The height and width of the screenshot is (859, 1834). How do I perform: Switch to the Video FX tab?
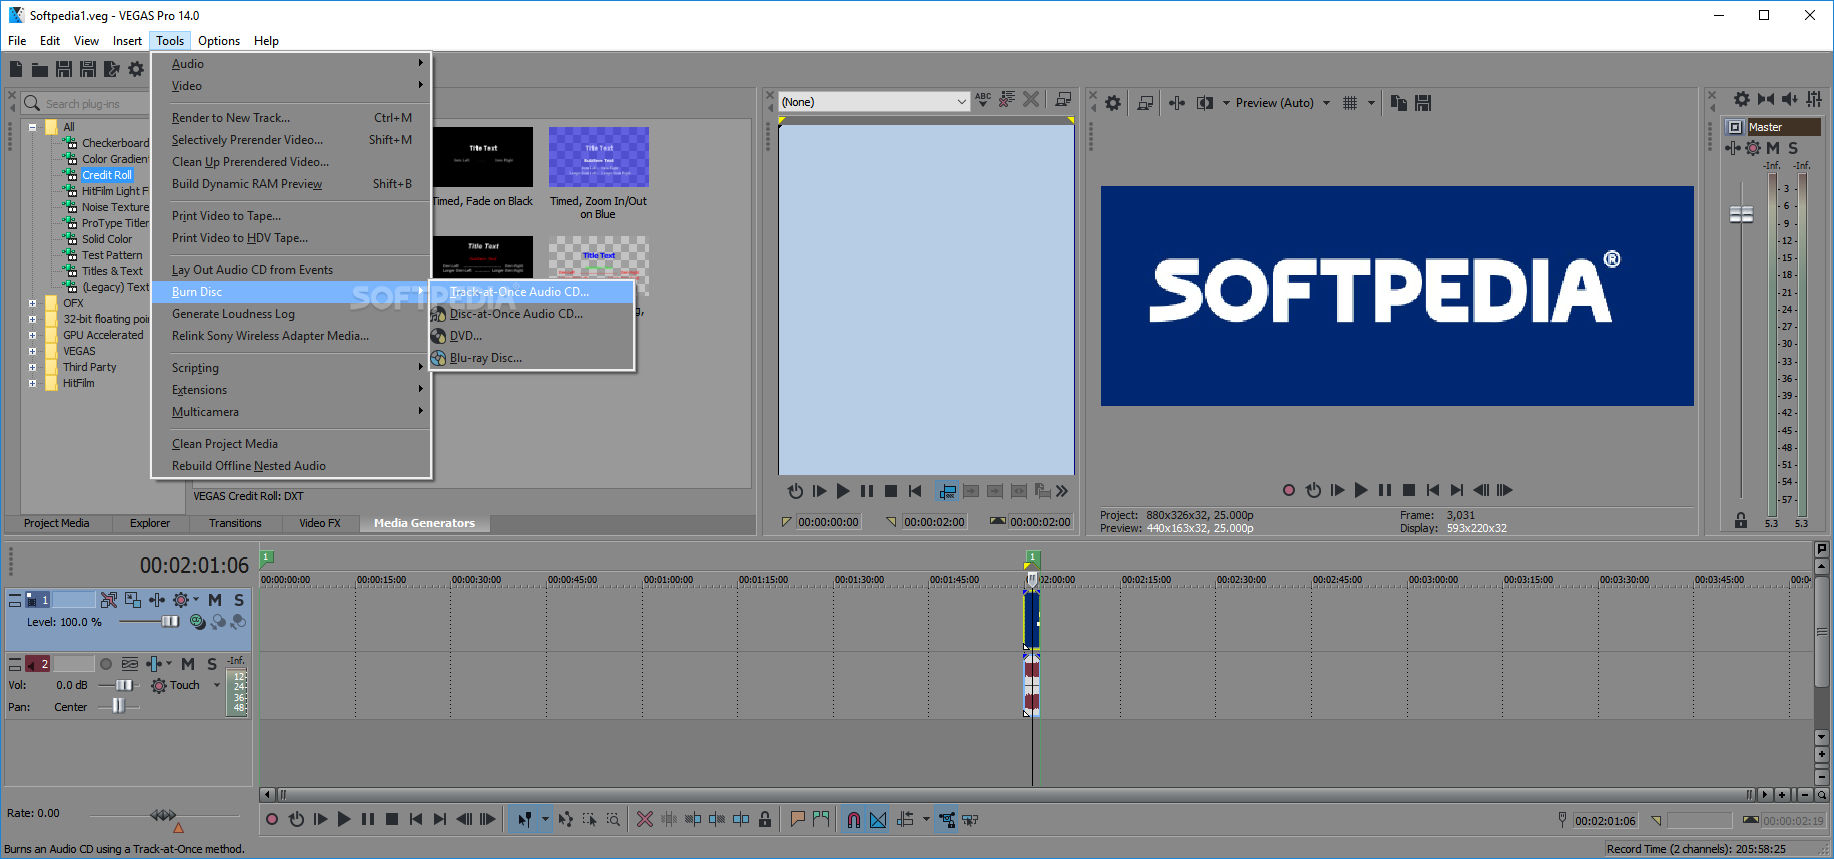(320, 523)
